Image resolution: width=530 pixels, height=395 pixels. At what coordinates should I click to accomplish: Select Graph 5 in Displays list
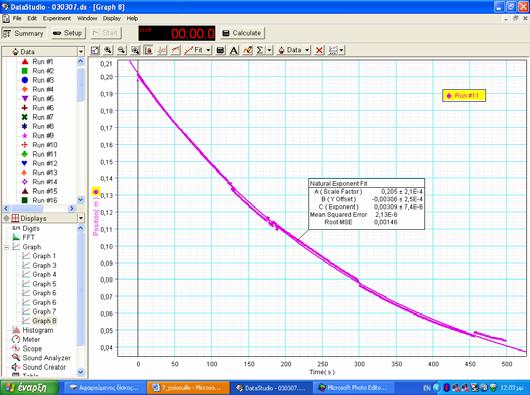[x=44, y=284]
